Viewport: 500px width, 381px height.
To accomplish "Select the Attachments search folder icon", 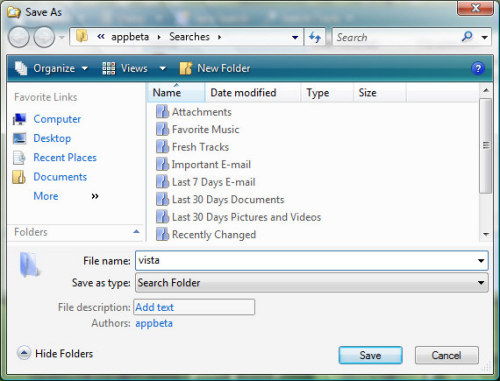I will [162, 112].
